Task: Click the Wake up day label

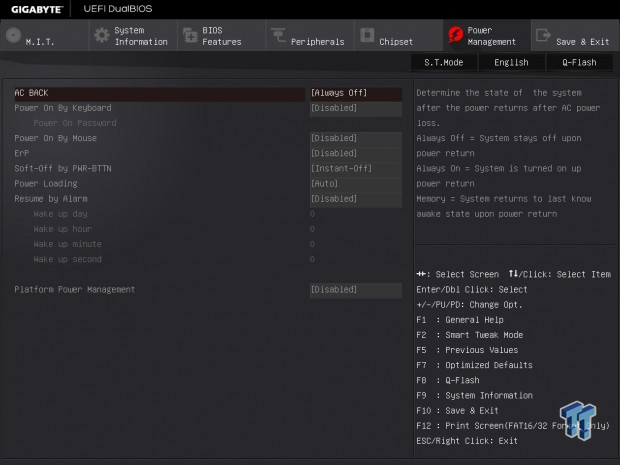Action: pos(60,214)
